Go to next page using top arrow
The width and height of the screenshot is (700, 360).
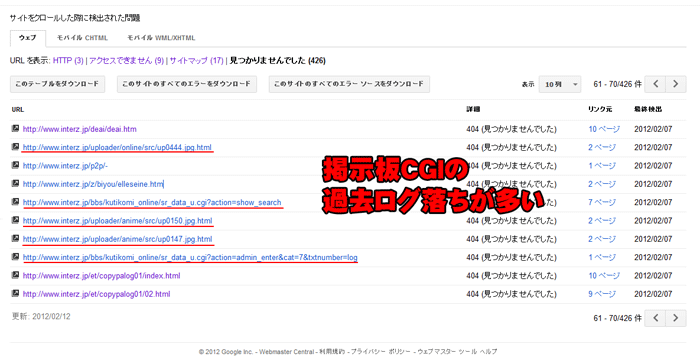[x=675, y=84]
